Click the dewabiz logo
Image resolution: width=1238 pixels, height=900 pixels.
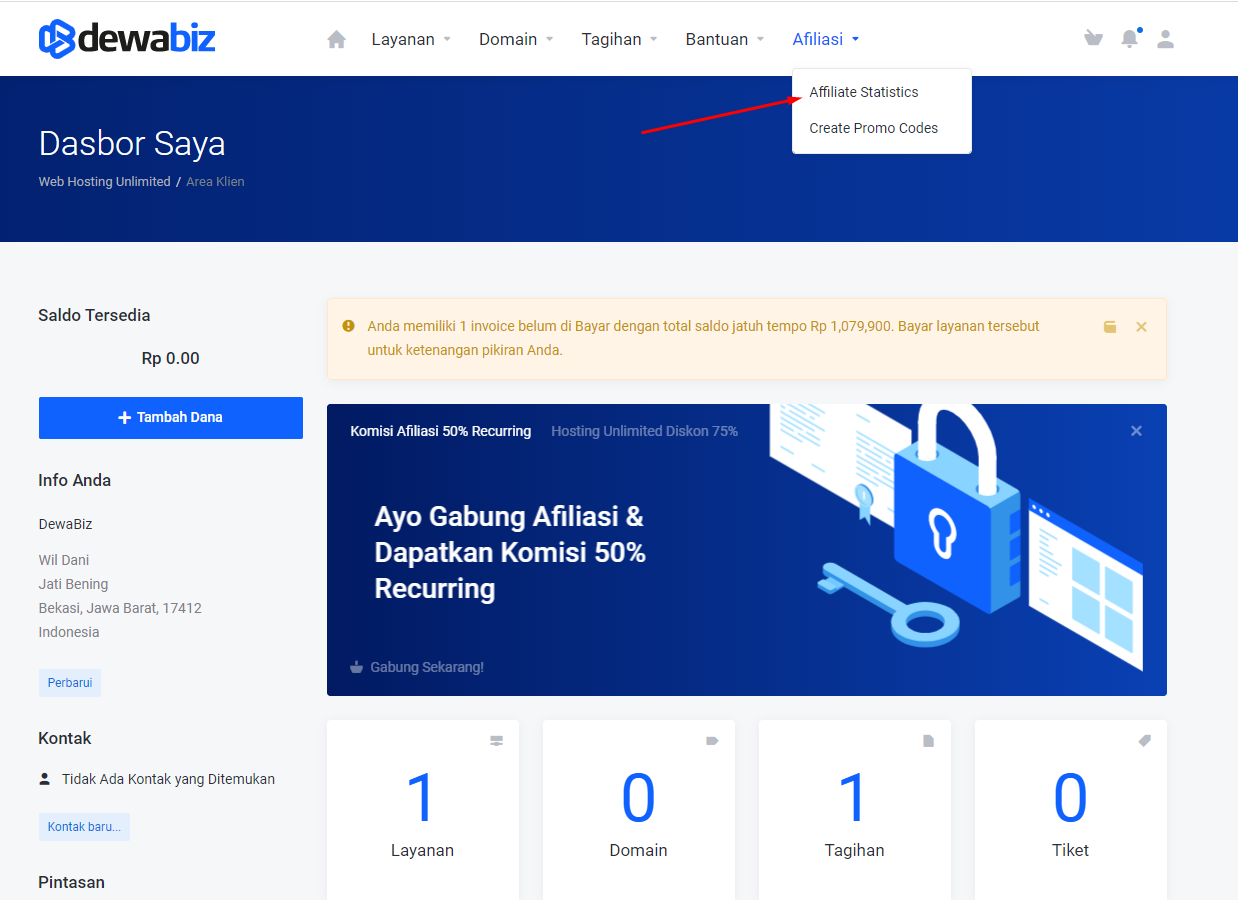click(x=127, y=39)
